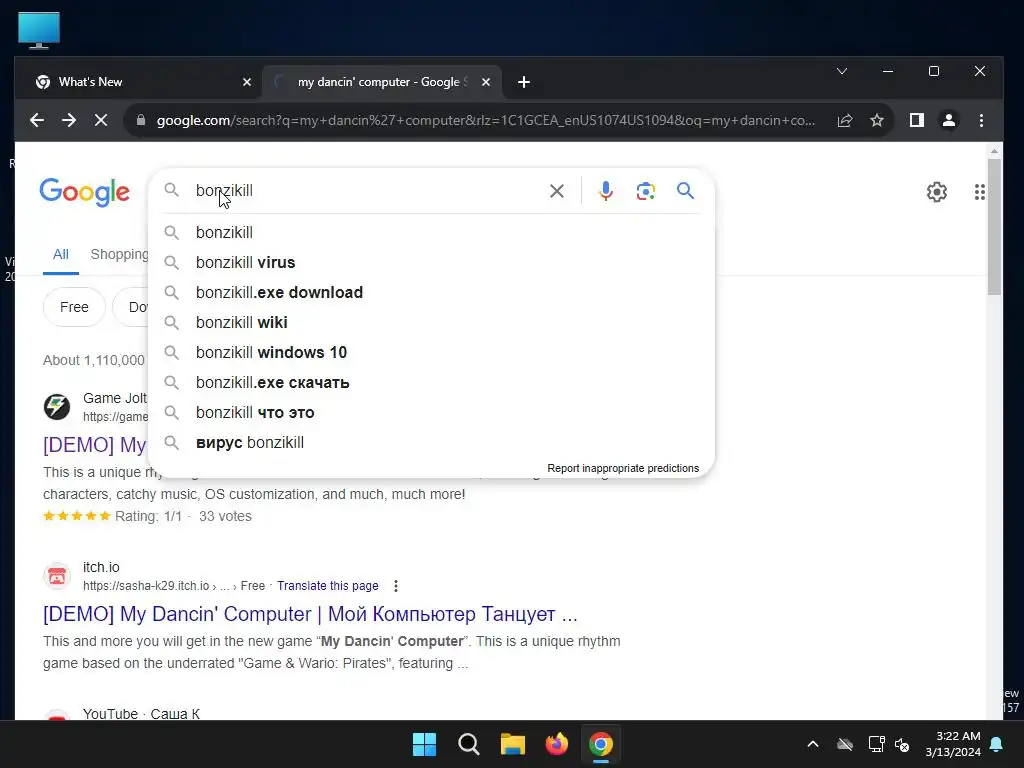This screenshot has height=768, width=1024.
Task: Bookmark this page with the star
Action: 877,120
